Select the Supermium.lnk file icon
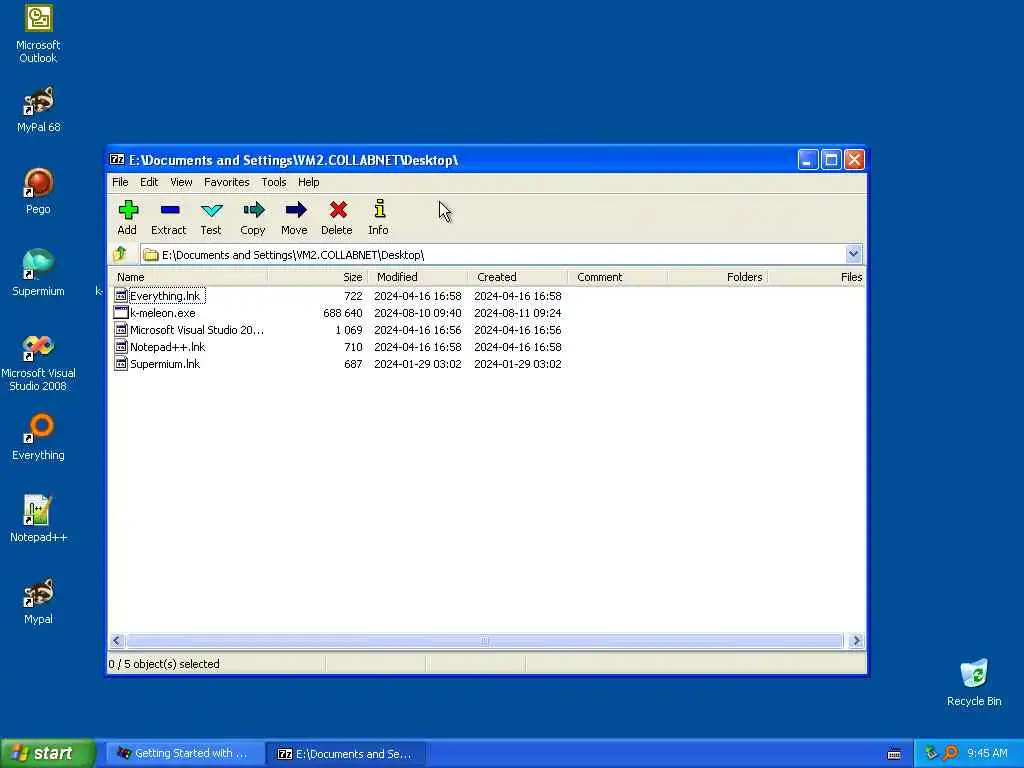Image resolution: width=1024 pixels, height=768 pixels. coord(121,364)
